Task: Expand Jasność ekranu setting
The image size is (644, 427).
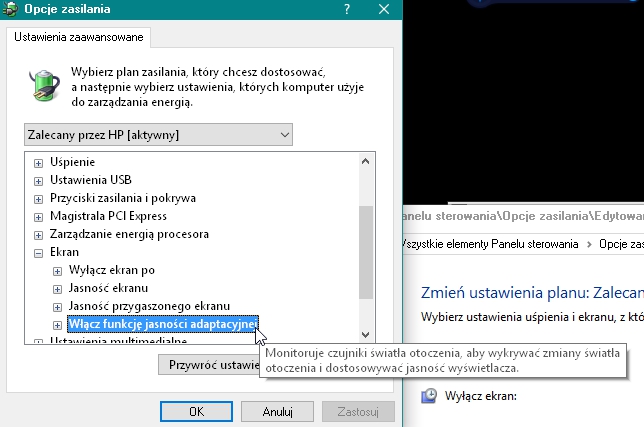Action: (x=58, y=289)
